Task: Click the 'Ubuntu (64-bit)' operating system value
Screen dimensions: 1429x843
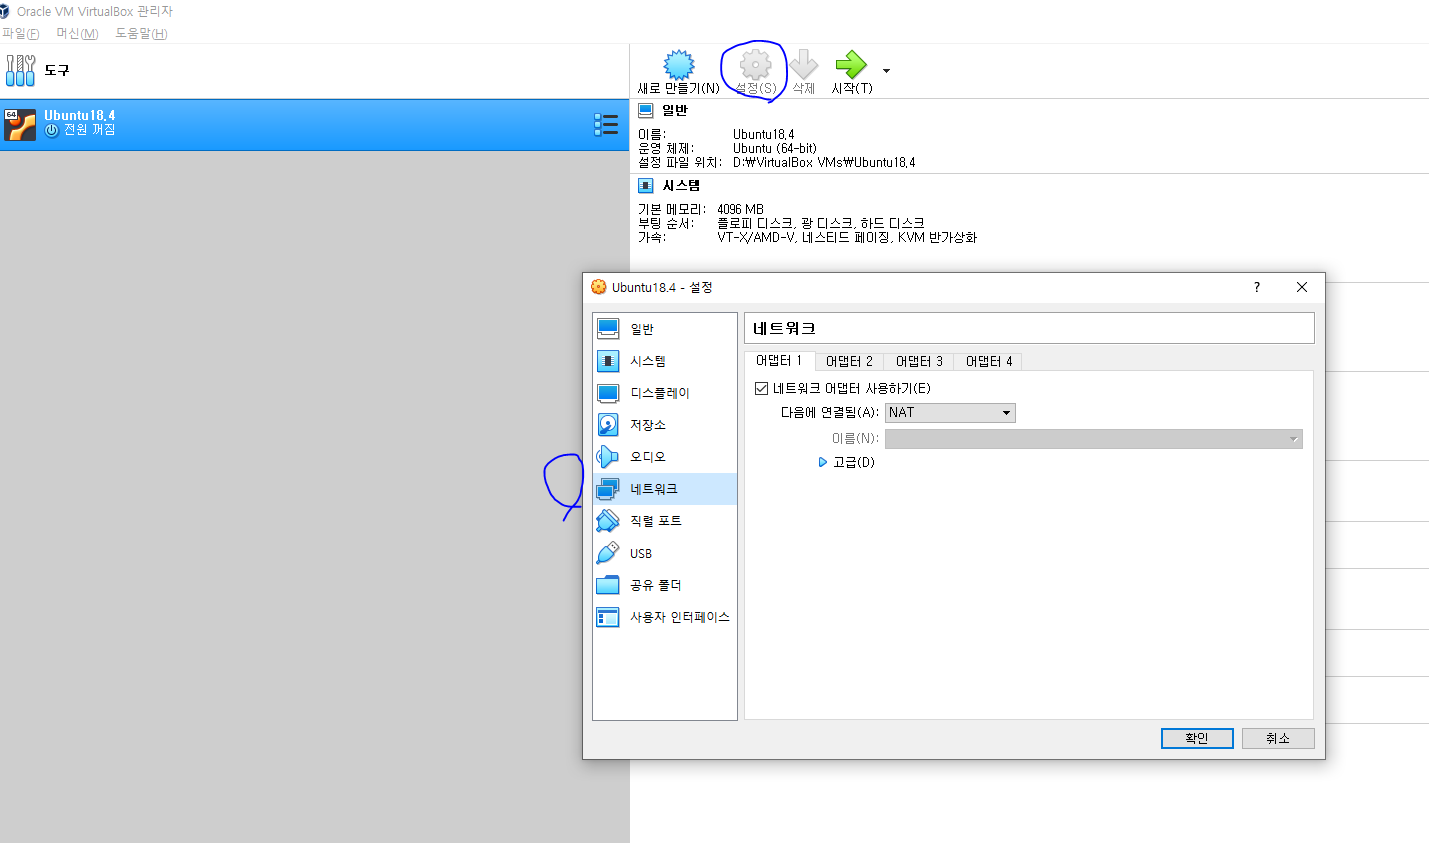Action: point(775,148)
